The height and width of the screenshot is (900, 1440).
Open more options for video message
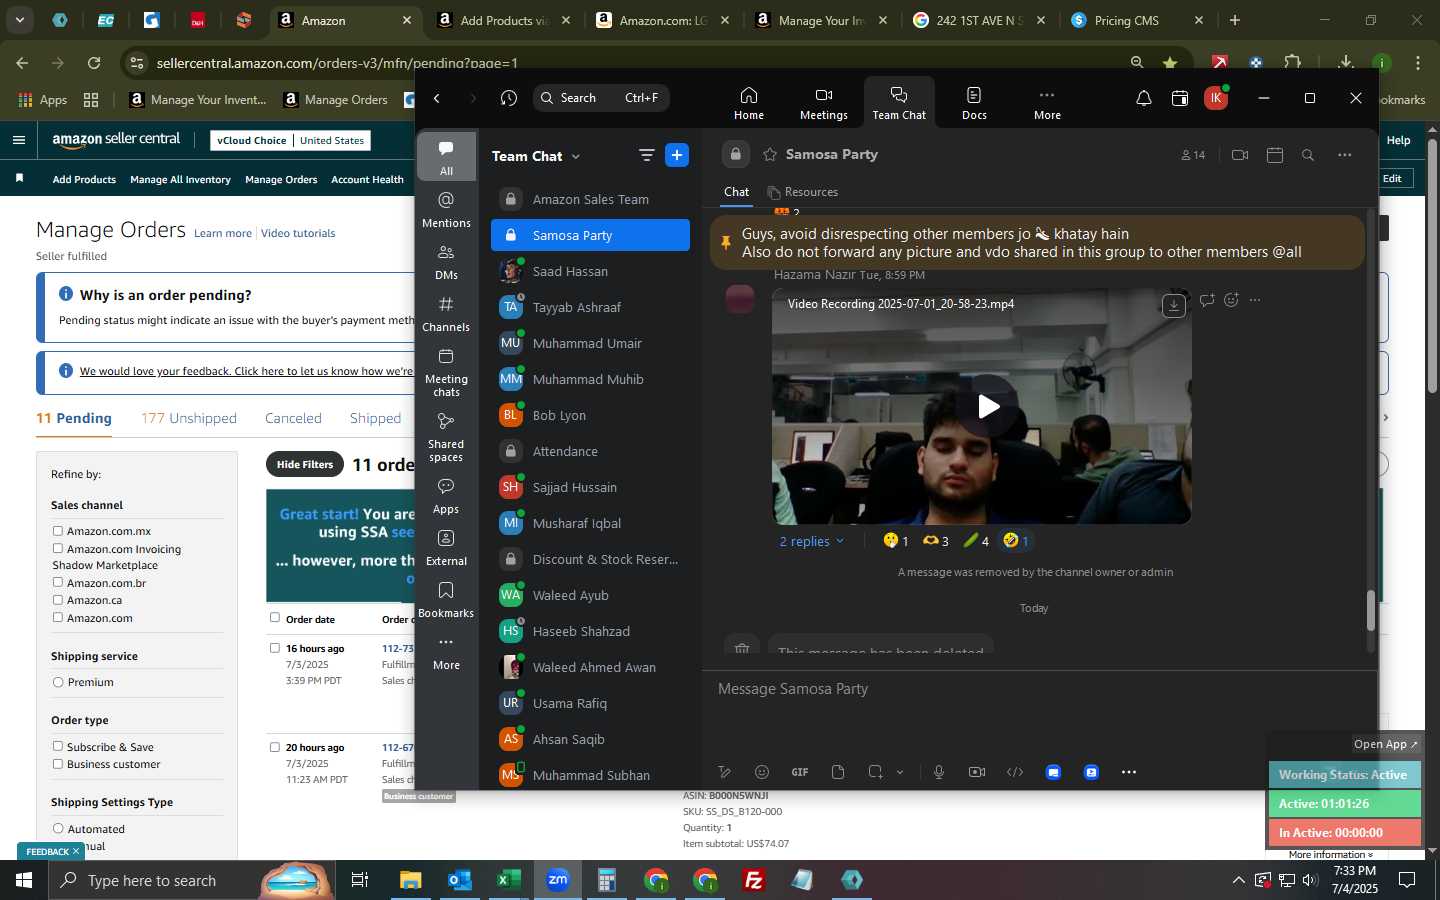(x=1256, y=300)
